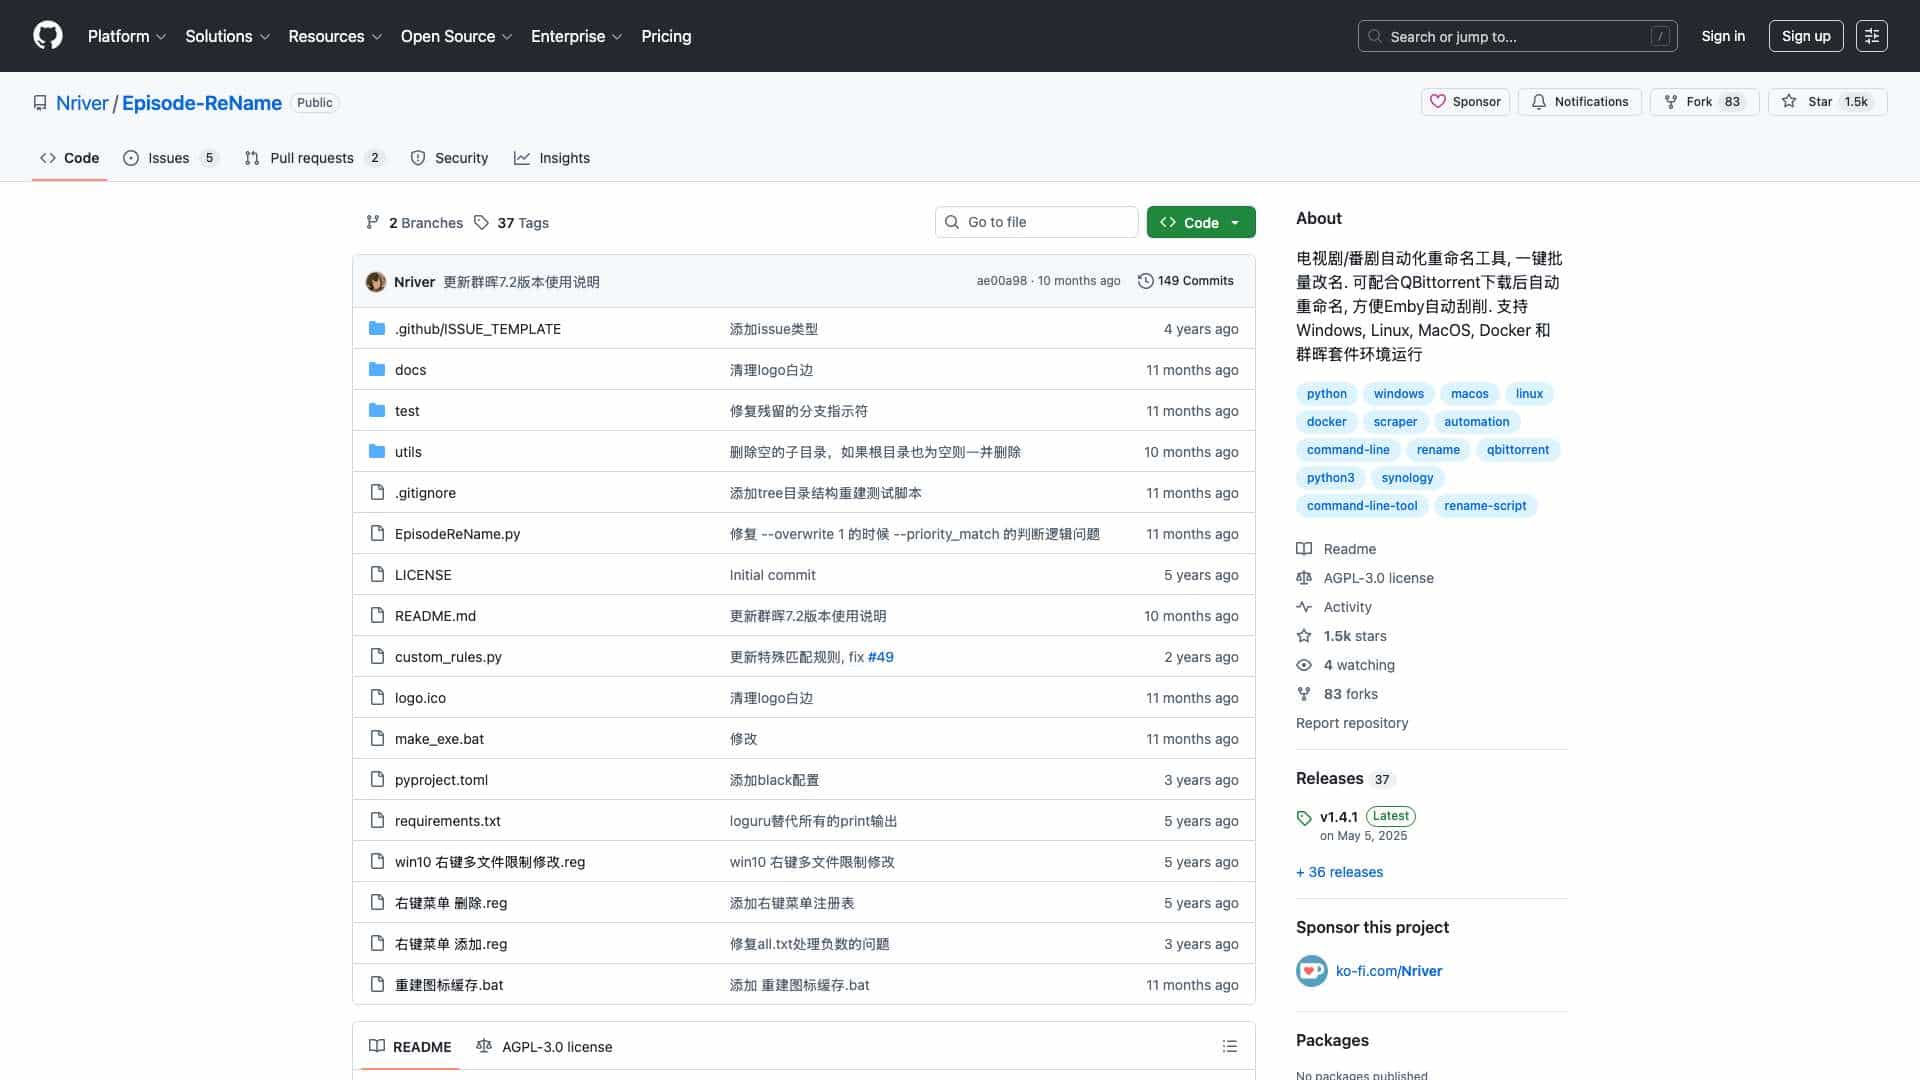1920x1080 pixels.
Task: Open the custom_rules.py file
Action: [x=448, y=657]
